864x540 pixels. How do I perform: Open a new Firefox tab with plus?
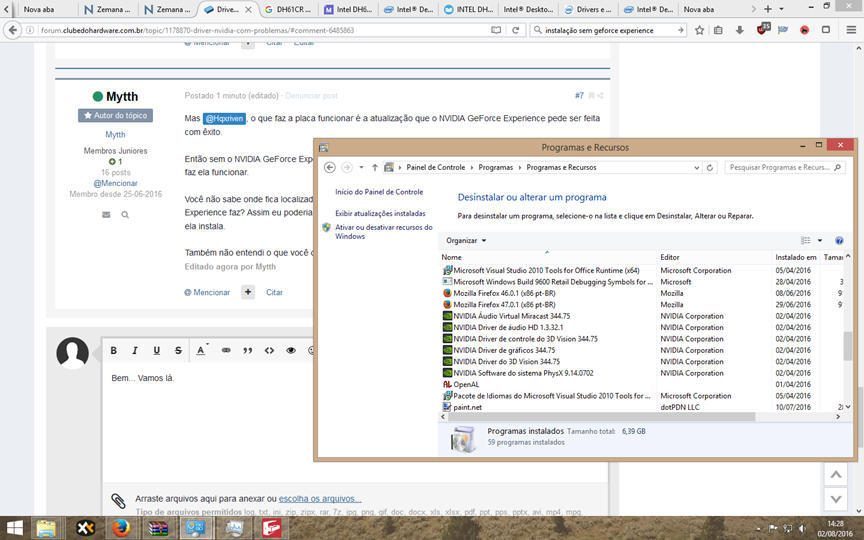pyautogui.click(x=768, y=9)
